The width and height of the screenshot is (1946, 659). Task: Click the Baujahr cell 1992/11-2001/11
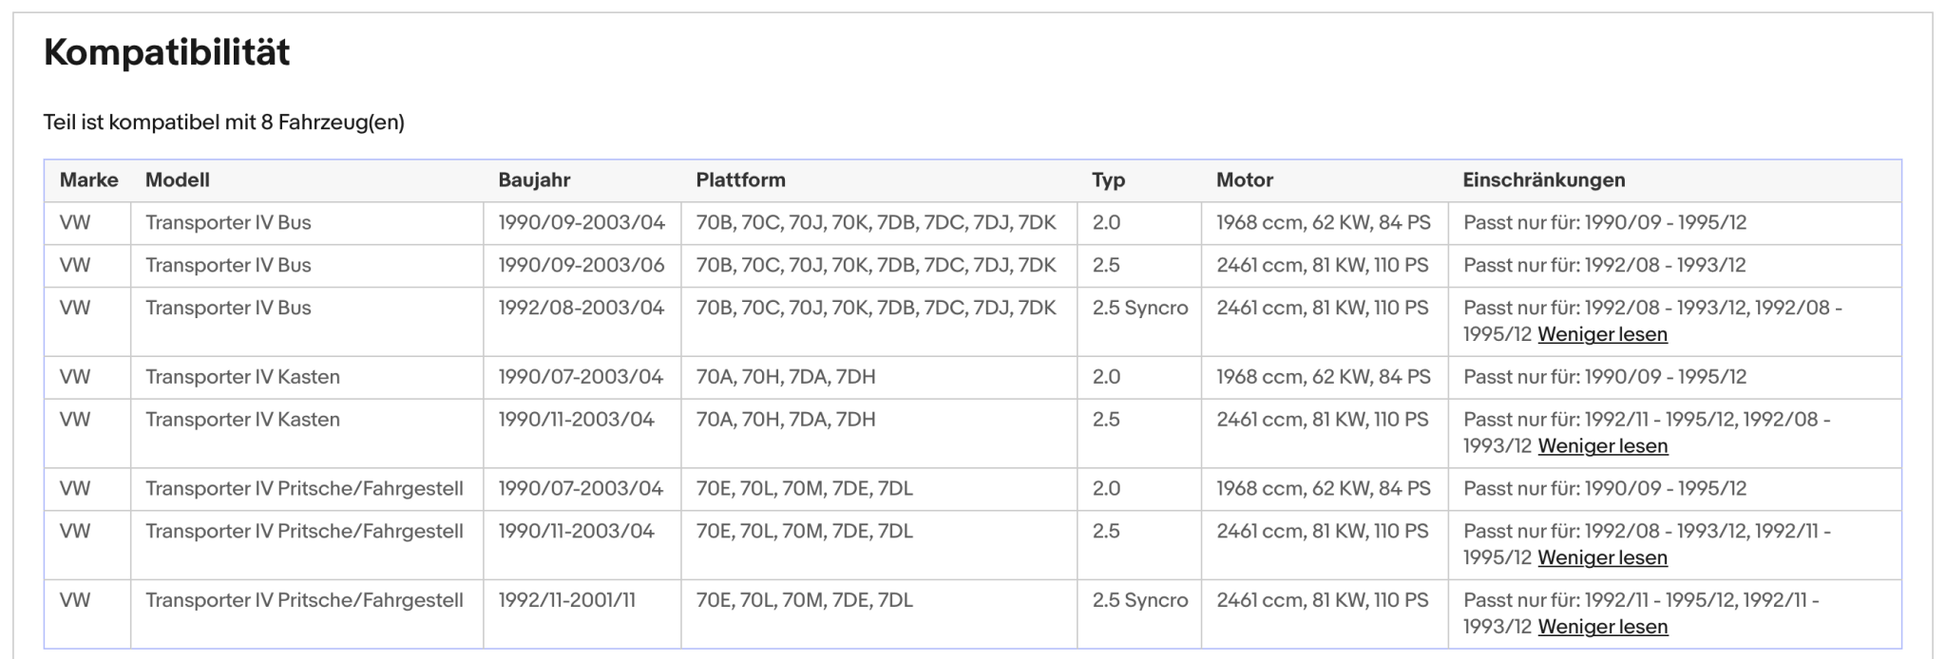coord(566,600)
